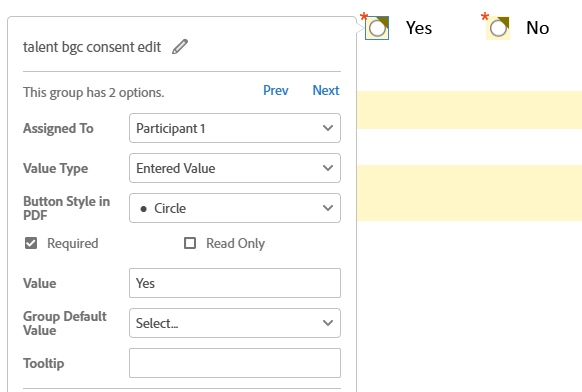The image size is (582, 392).
Task: Open Button Style in PDF dropdown
Action: tap(235, 208)
